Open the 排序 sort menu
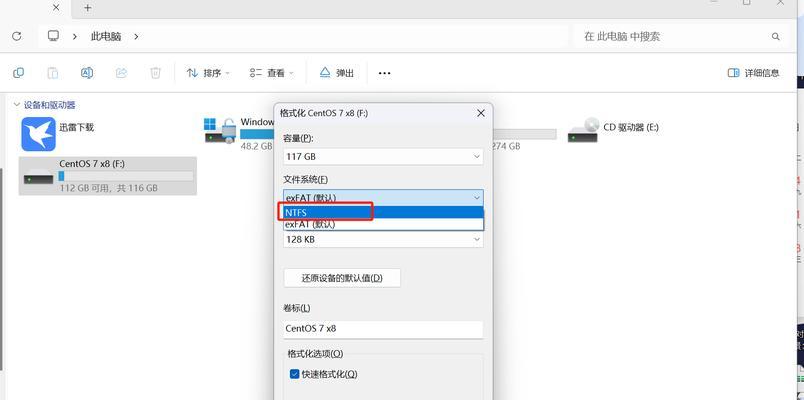The width and height of the screenshot is (804, 400). click(208, 73)
